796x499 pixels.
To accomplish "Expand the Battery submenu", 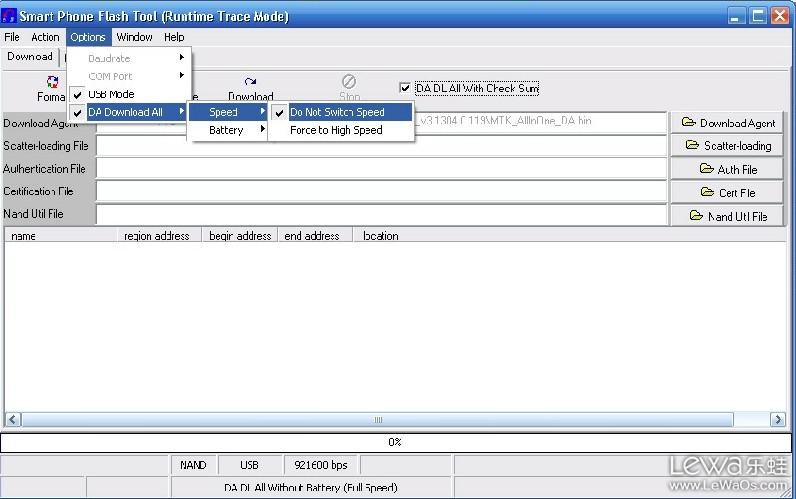I will coord(227,130).
